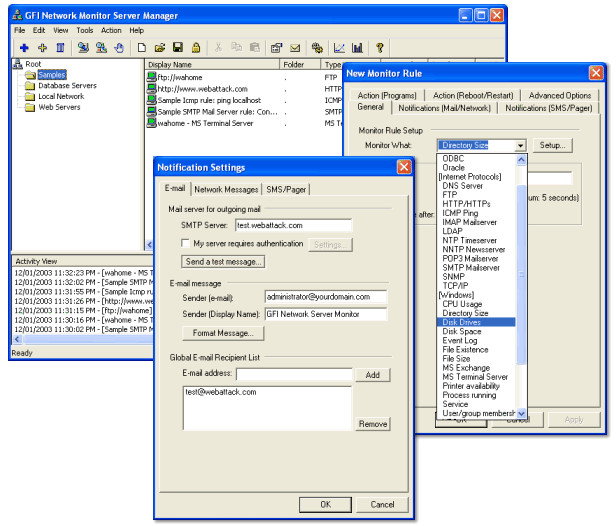The height and width of the screenshot is (526, 616).
Task: Open the Help menu
Action: [136, 30]
